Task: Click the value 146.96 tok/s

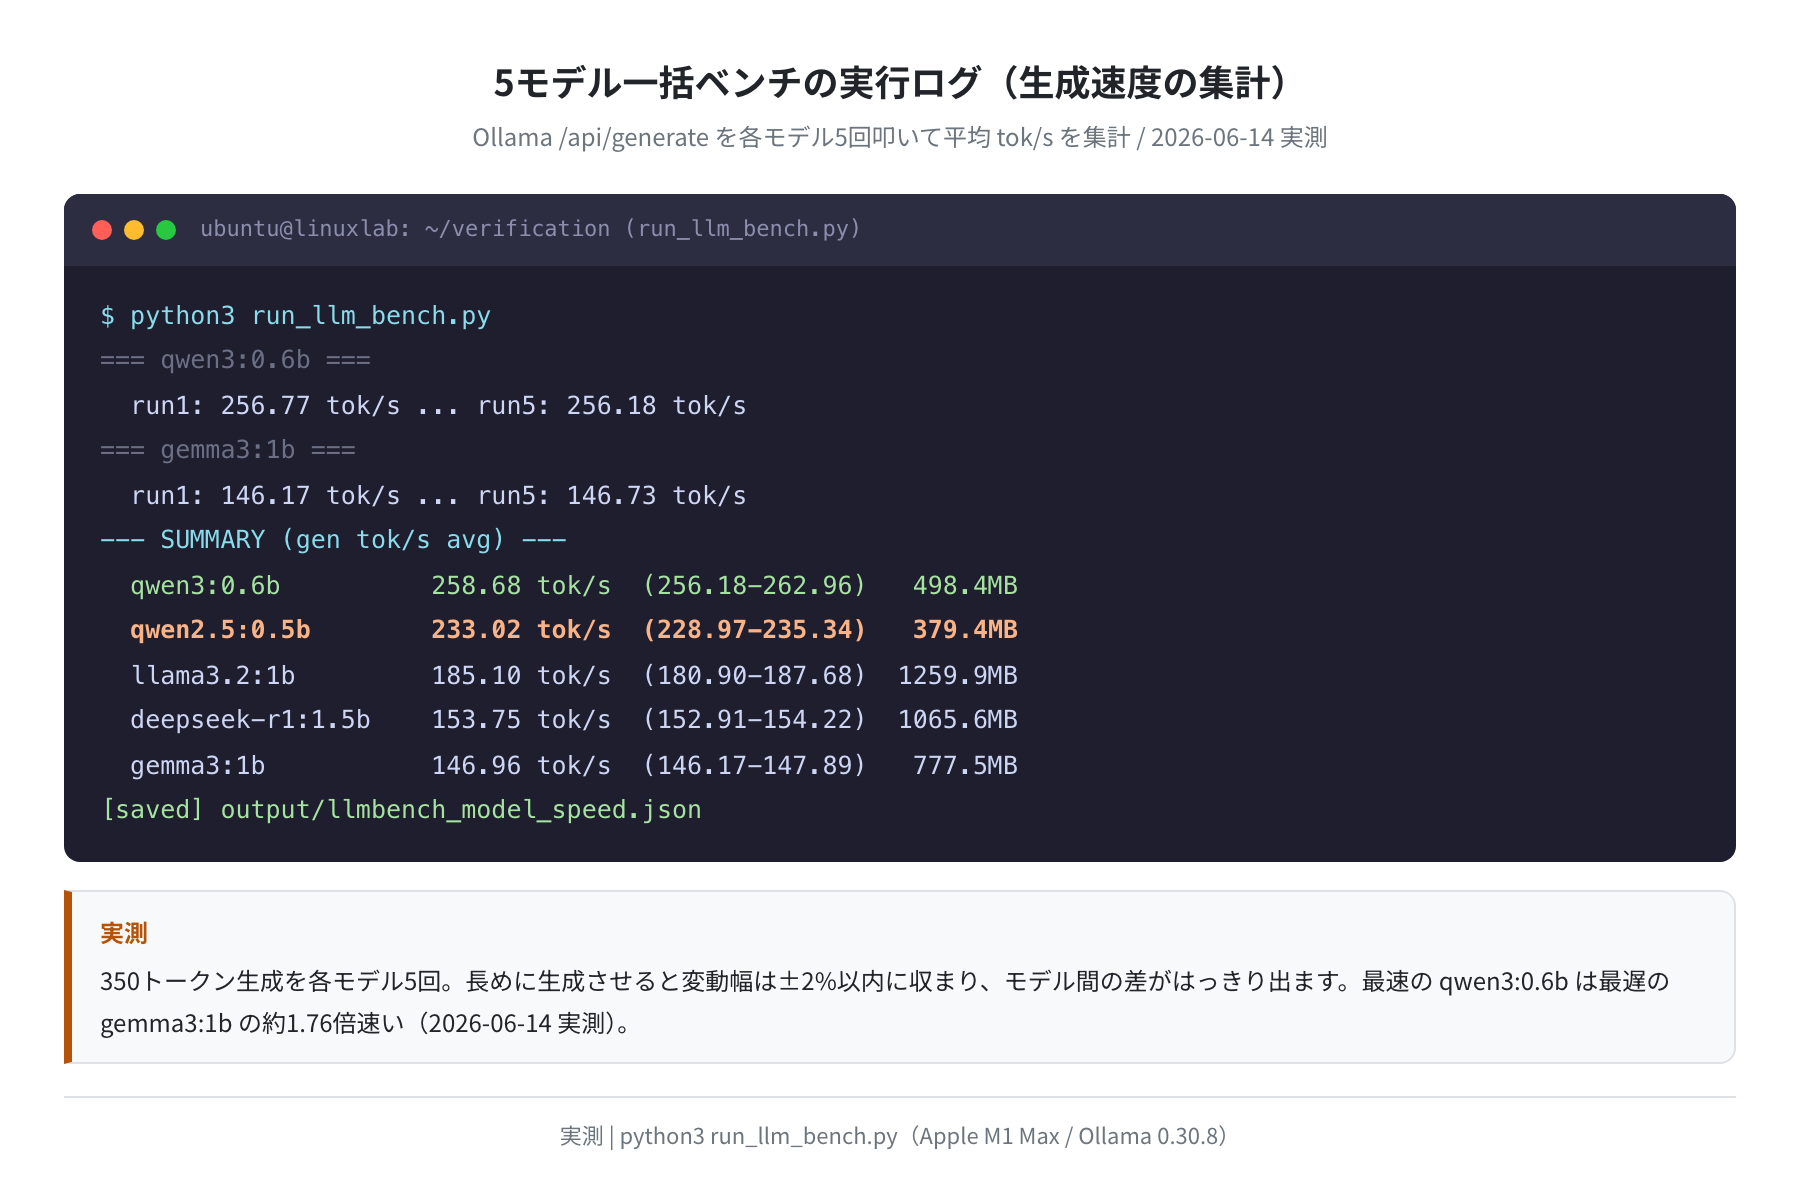Action: (521, 765)
